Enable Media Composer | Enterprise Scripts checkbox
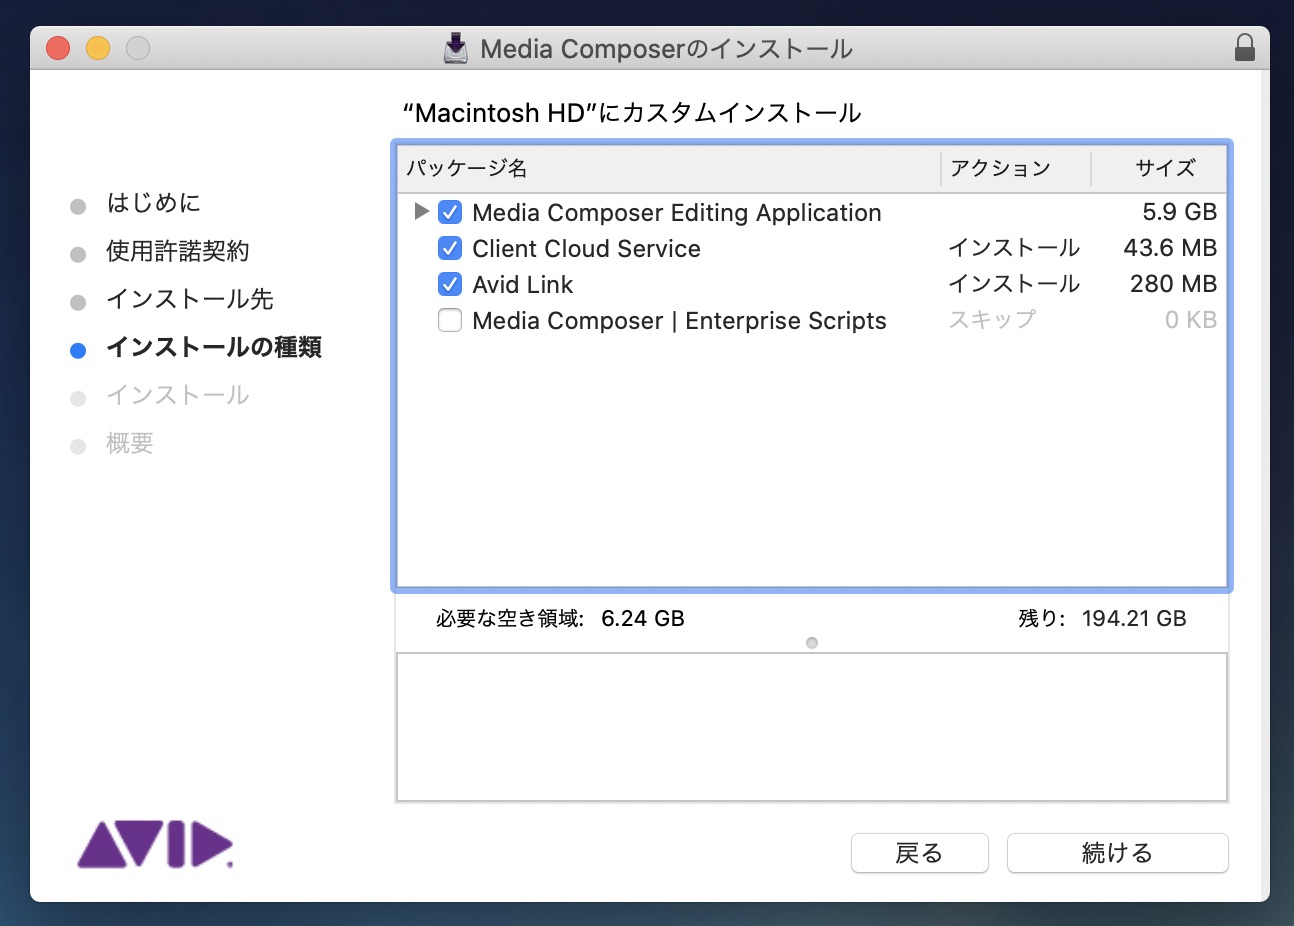The image size is (1294, 926). [450, 320]
